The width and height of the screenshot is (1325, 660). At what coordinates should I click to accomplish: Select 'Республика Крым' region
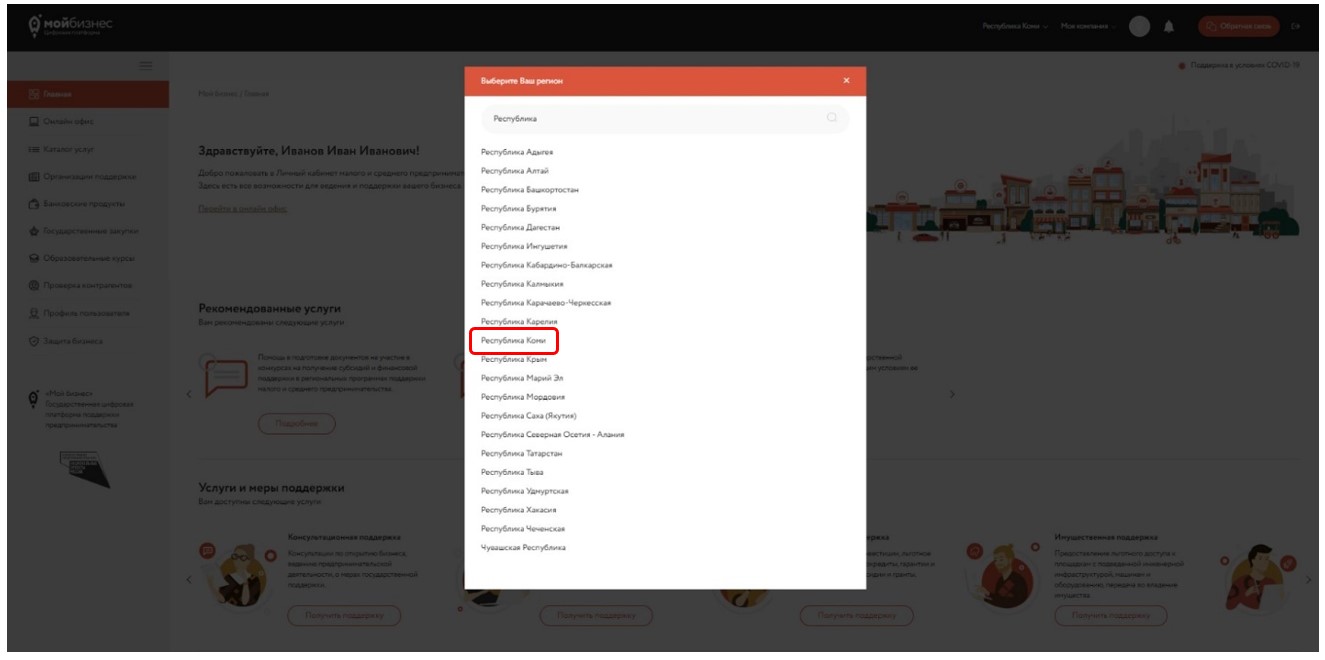515,359
